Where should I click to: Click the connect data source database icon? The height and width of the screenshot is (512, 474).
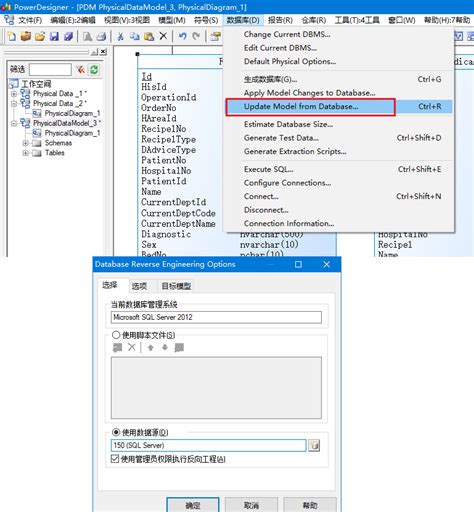(x=314, y=445)
